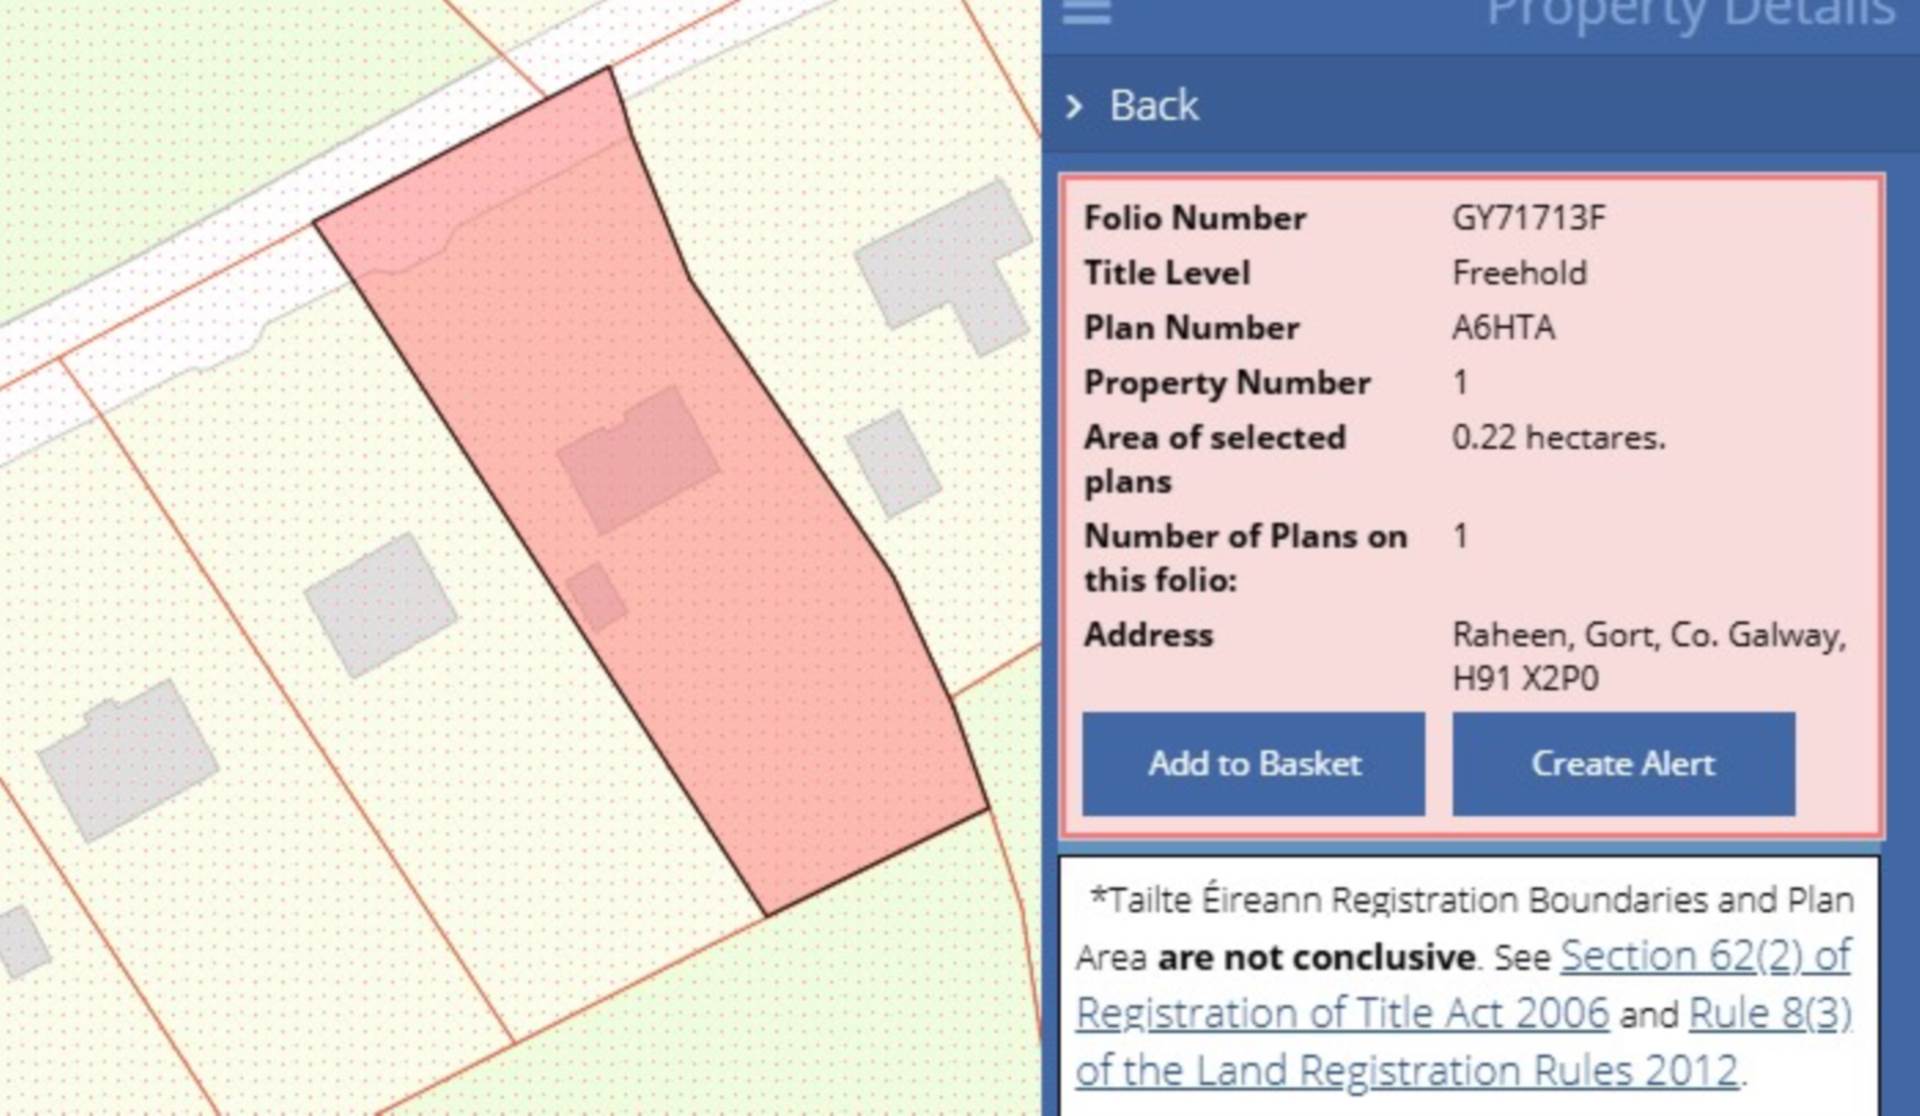Open Section 62(2) Registration of Title Act link

(1704, 957)
